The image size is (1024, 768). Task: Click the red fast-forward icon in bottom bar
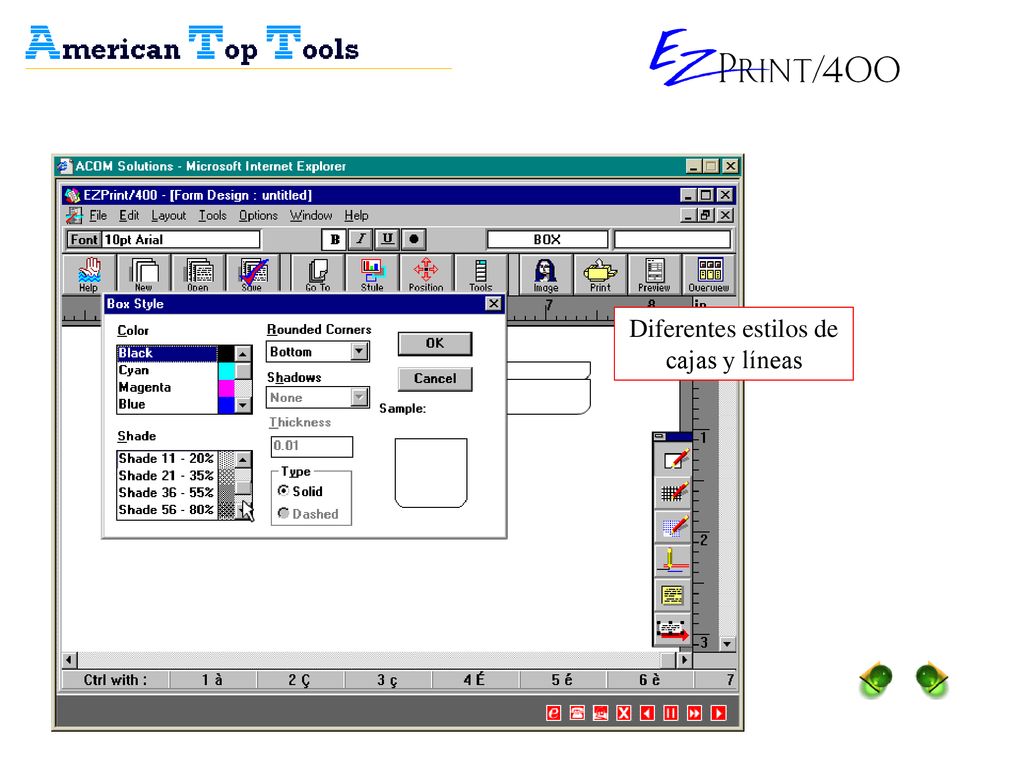click(x=694, y=712)
